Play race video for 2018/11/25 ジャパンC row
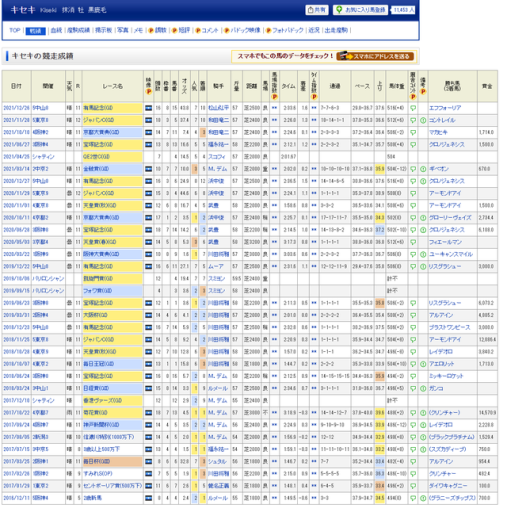Image resolution: width=507 pixels, height=512 pixels. coord(148,340)
